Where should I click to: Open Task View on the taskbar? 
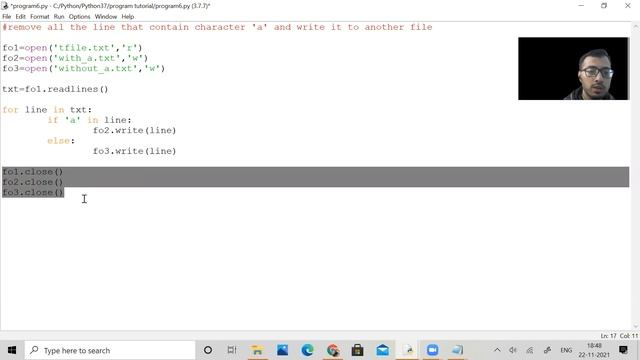(x=232, y=350)
